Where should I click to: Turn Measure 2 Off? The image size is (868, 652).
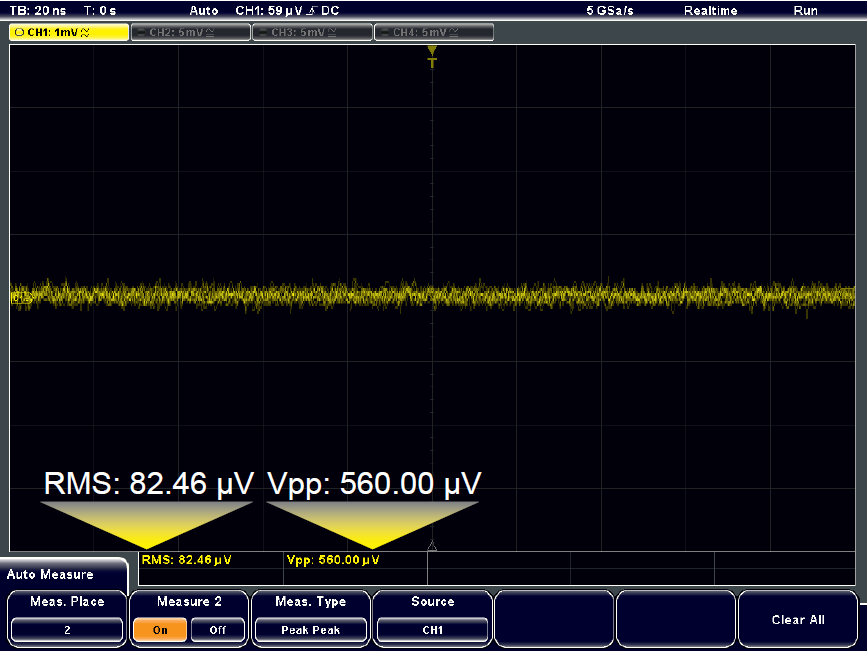[x=217, y=631]
